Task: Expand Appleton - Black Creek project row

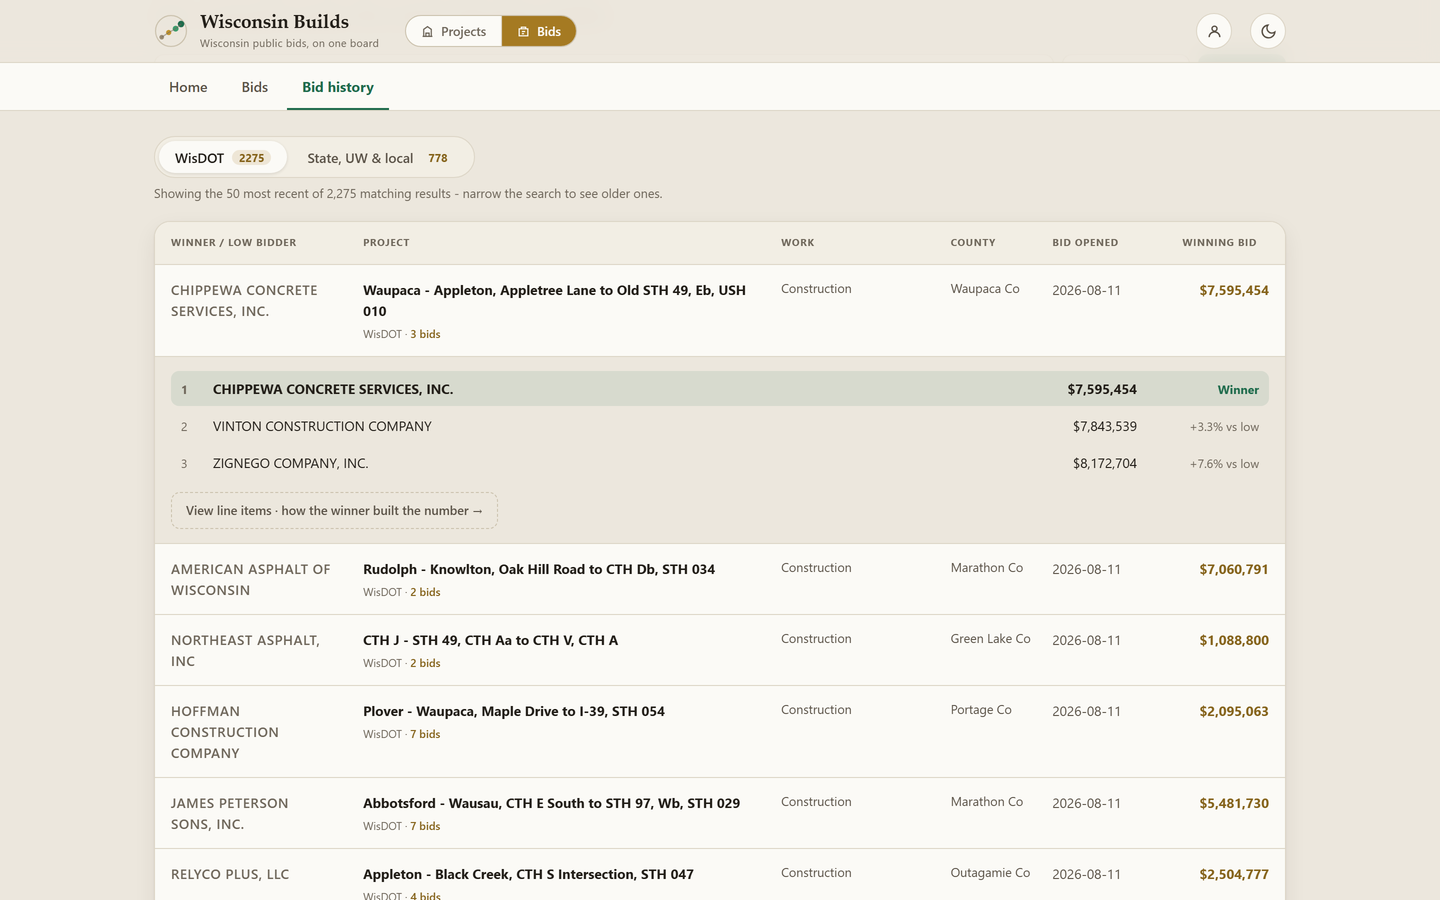Action: [x=720, y=875]
